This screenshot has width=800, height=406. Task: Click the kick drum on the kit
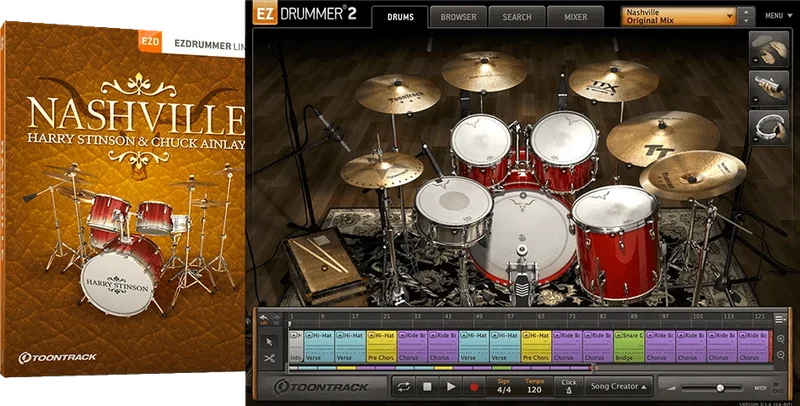520,235
